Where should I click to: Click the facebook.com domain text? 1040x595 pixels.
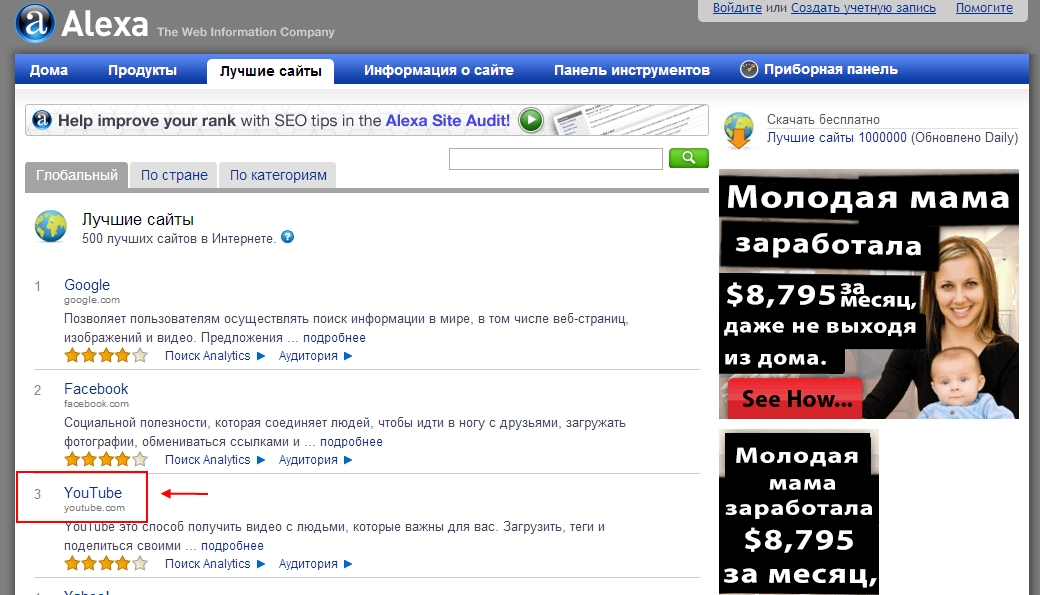(x=96, y=404)
